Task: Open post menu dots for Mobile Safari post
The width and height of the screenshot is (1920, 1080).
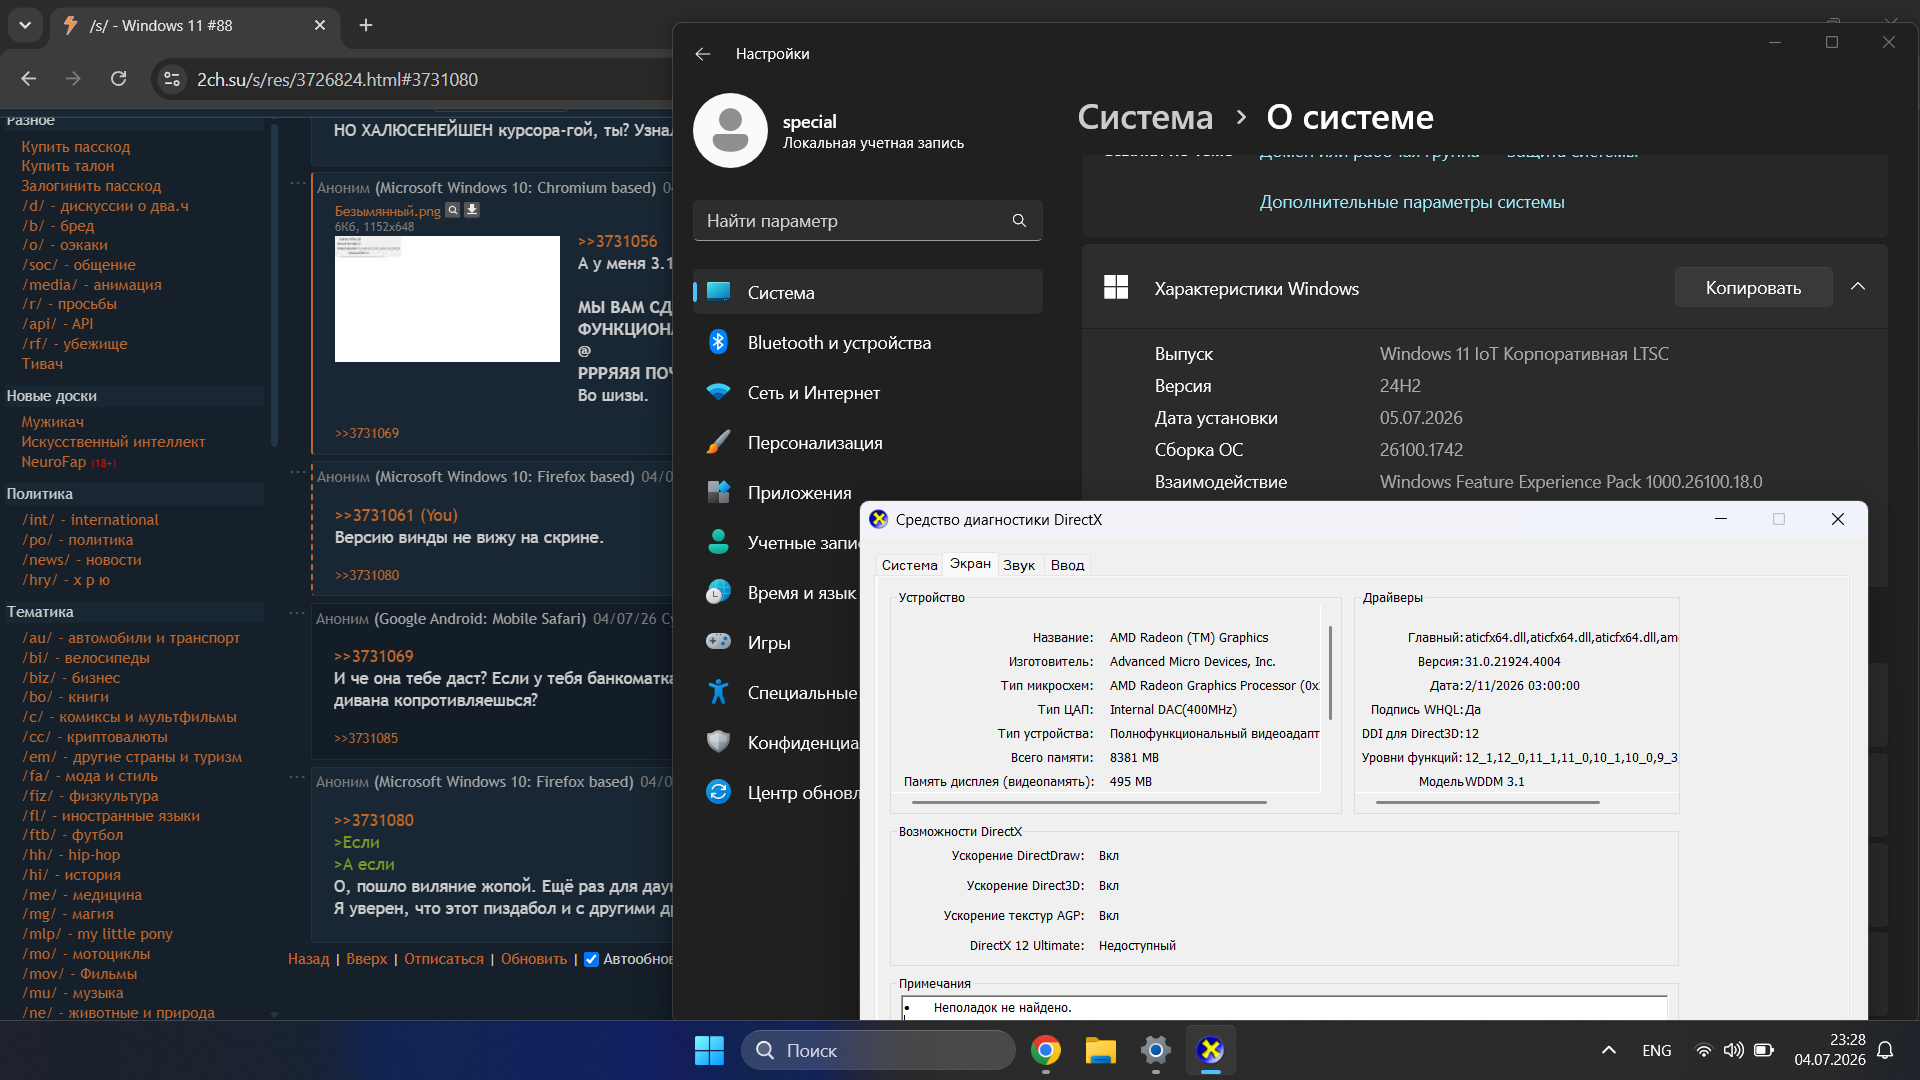Action: pos(298,613)
